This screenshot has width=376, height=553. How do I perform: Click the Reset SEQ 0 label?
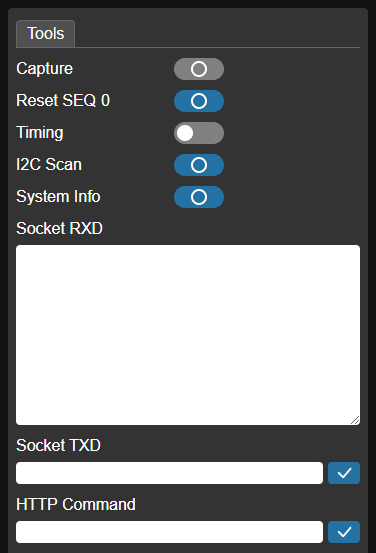point(63,101)
